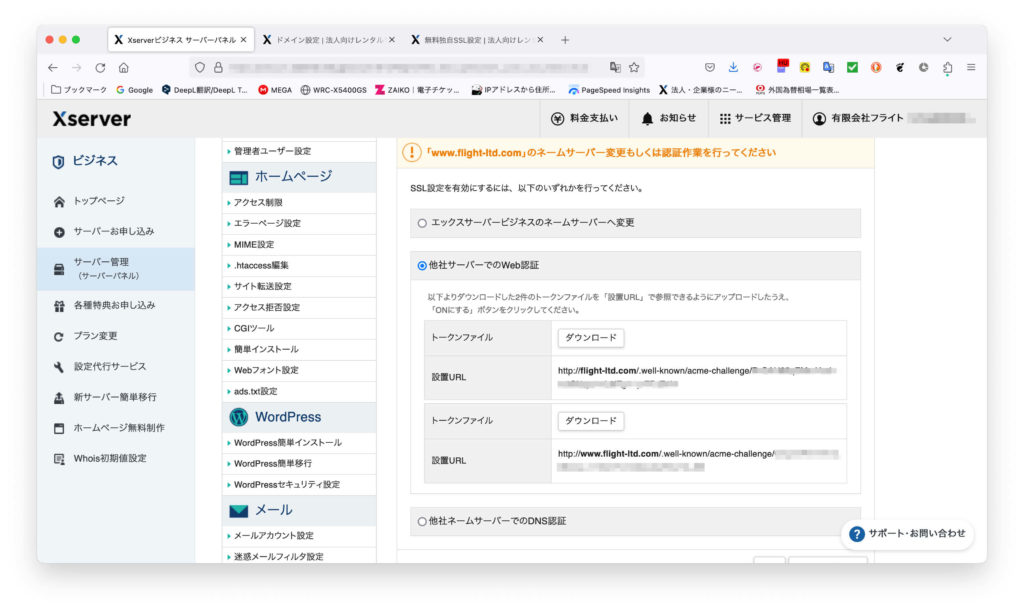Click the Xserver logo
This screenshot has height=612, width=1024.
91,119
